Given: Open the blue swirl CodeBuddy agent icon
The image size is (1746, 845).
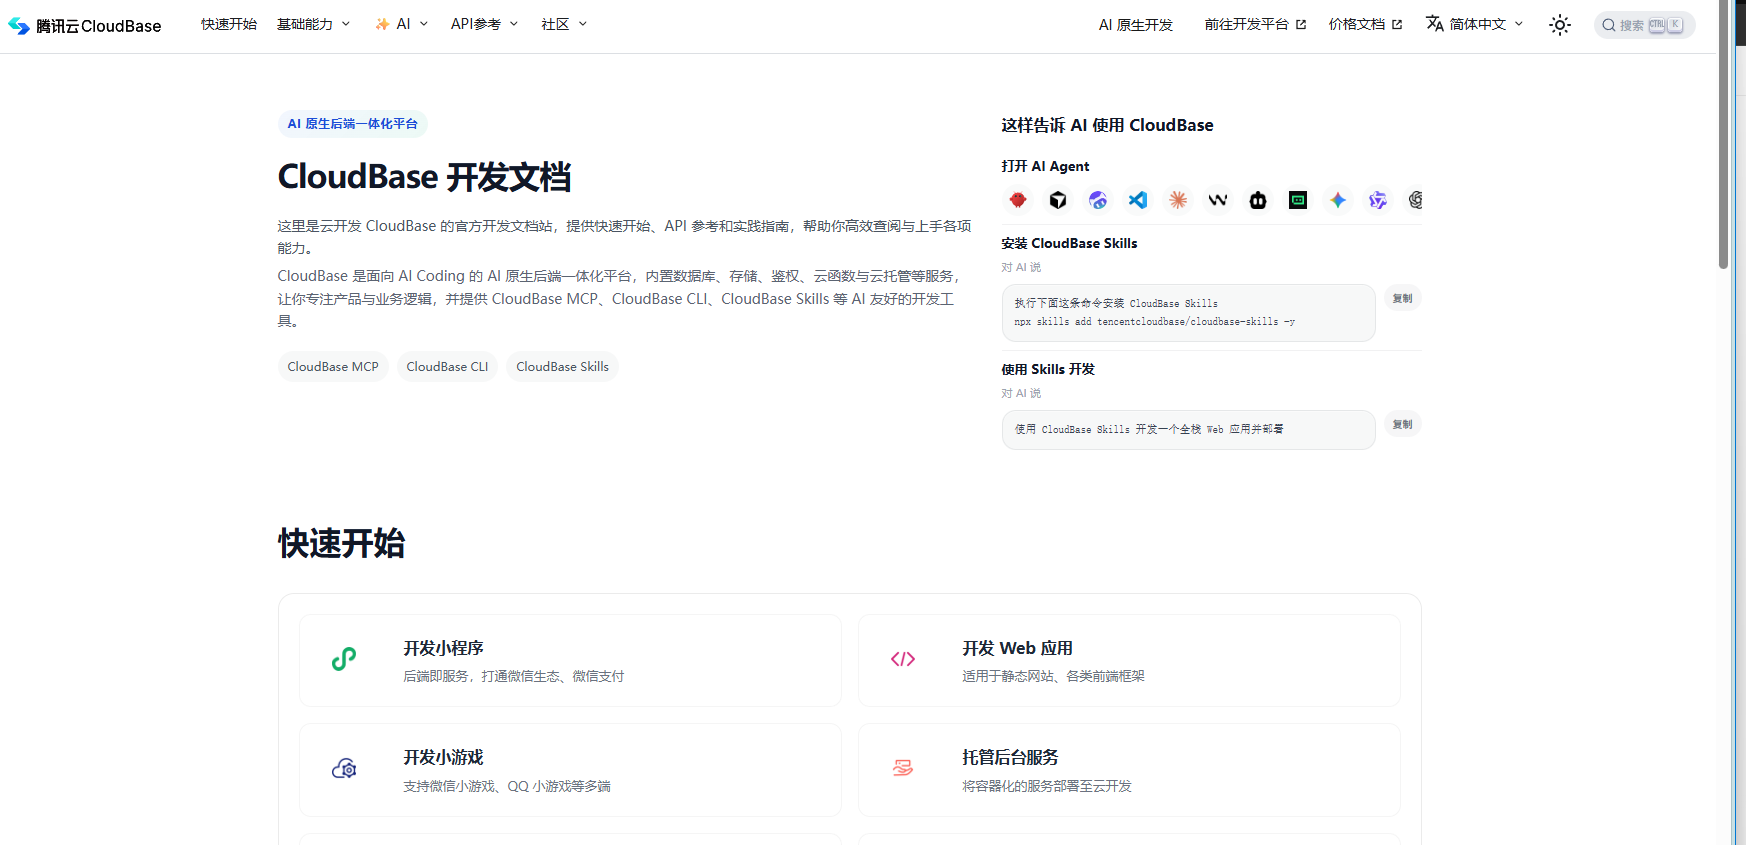Looking at the screenshot, I should coord(1098,200).
